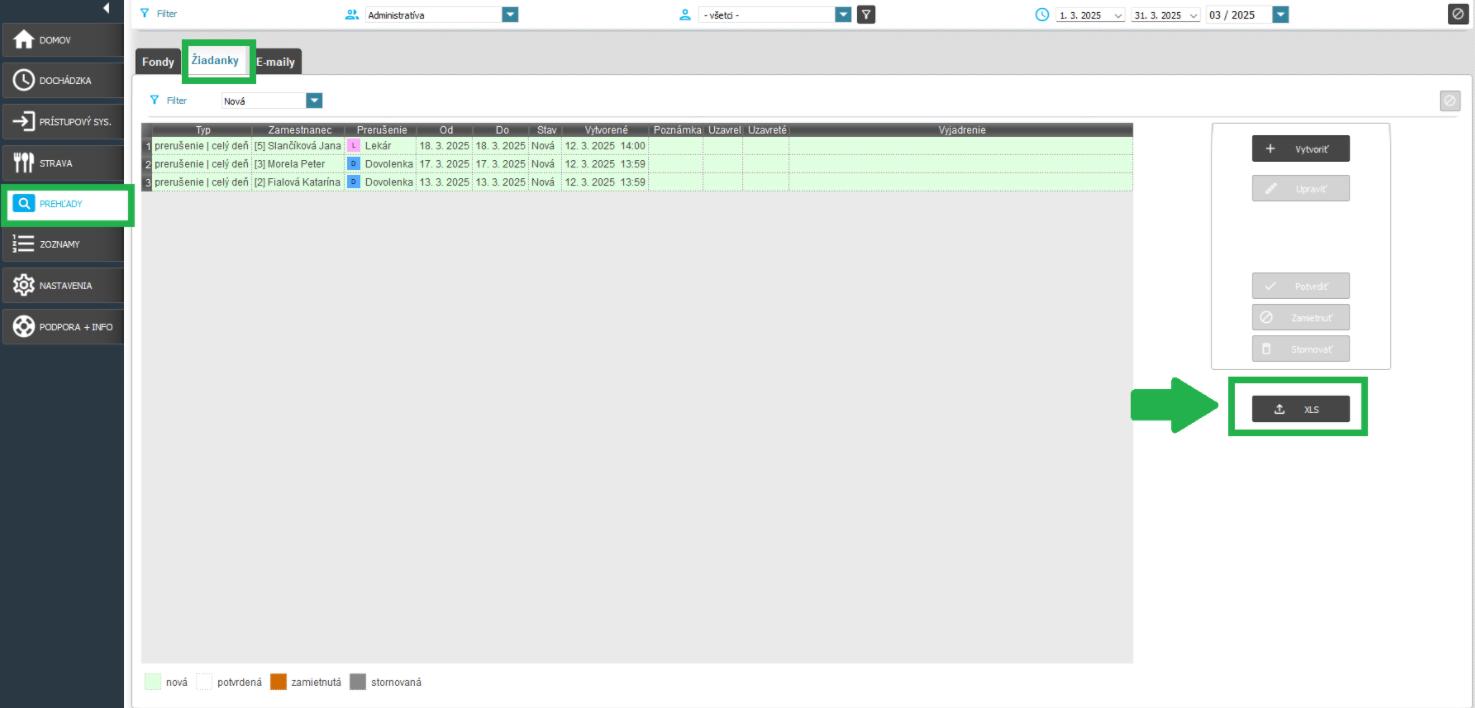Viewport: 1475px width, 708px height.
Task: Click the funnel icon beside employee selector
Action: tap(866, 15)
